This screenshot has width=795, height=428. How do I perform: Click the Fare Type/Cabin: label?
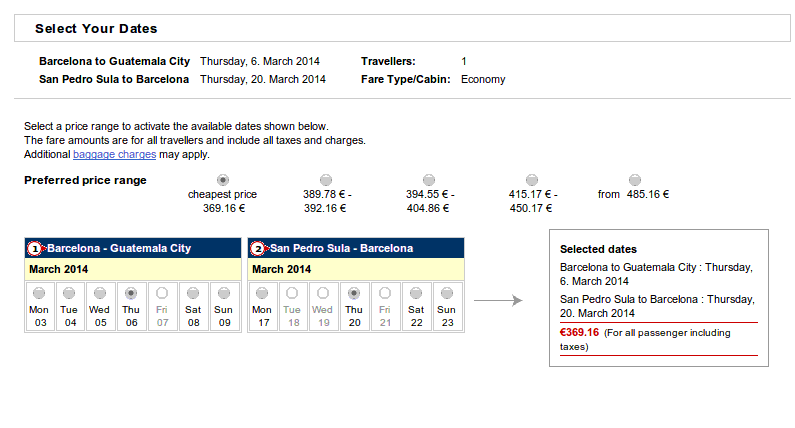click(x=406, y=79)
